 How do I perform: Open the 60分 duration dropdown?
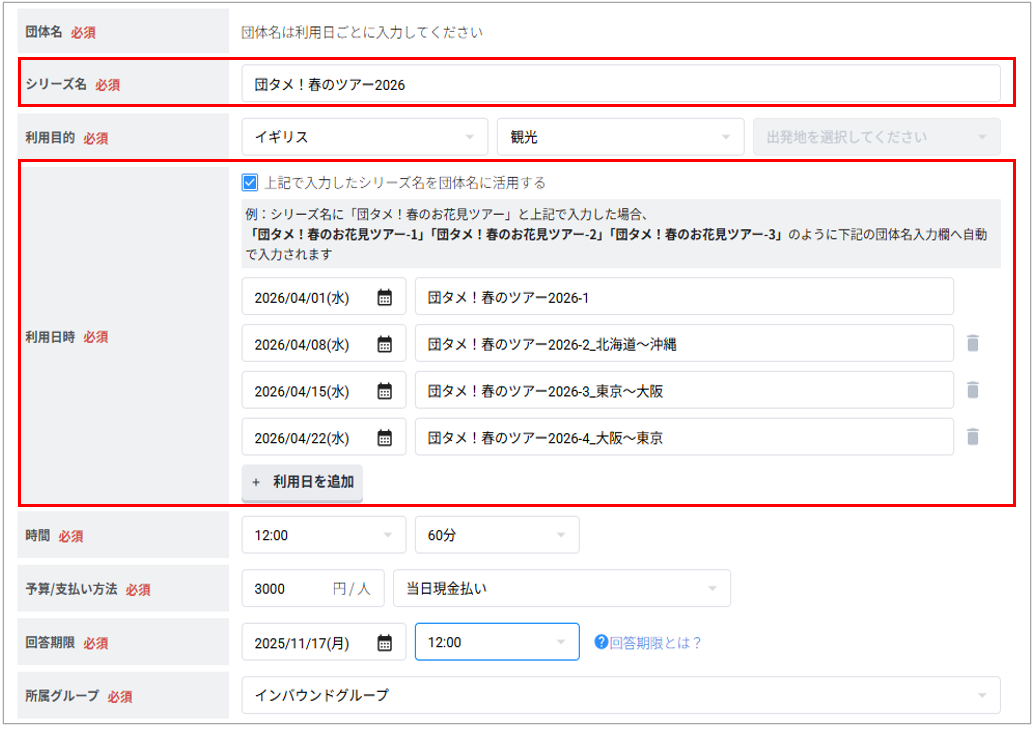pyautogui.click(x=497, y=534)
